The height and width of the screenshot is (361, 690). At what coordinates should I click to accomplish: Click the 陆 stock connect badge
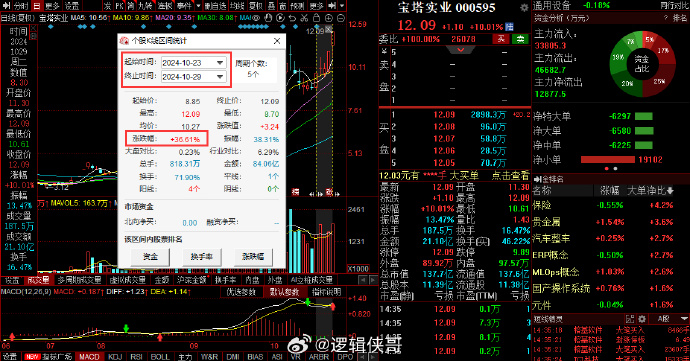click(509, 27)
